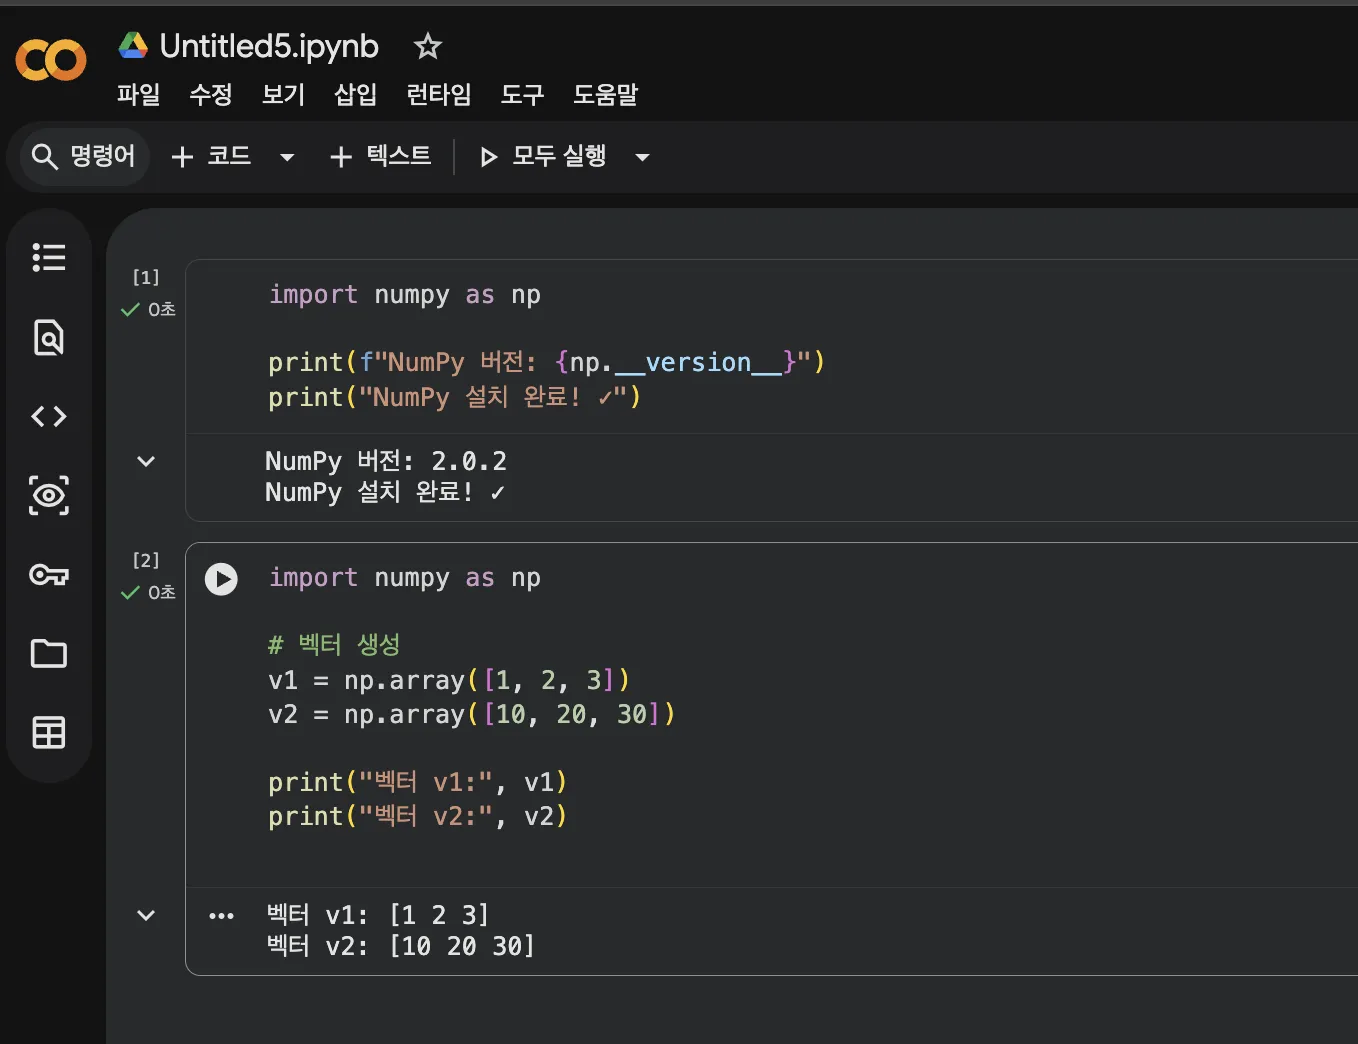Open the data table icon in sidebar
Image resolution: width=1358 pixels, height=1044 pixels.
pos(48,733)
